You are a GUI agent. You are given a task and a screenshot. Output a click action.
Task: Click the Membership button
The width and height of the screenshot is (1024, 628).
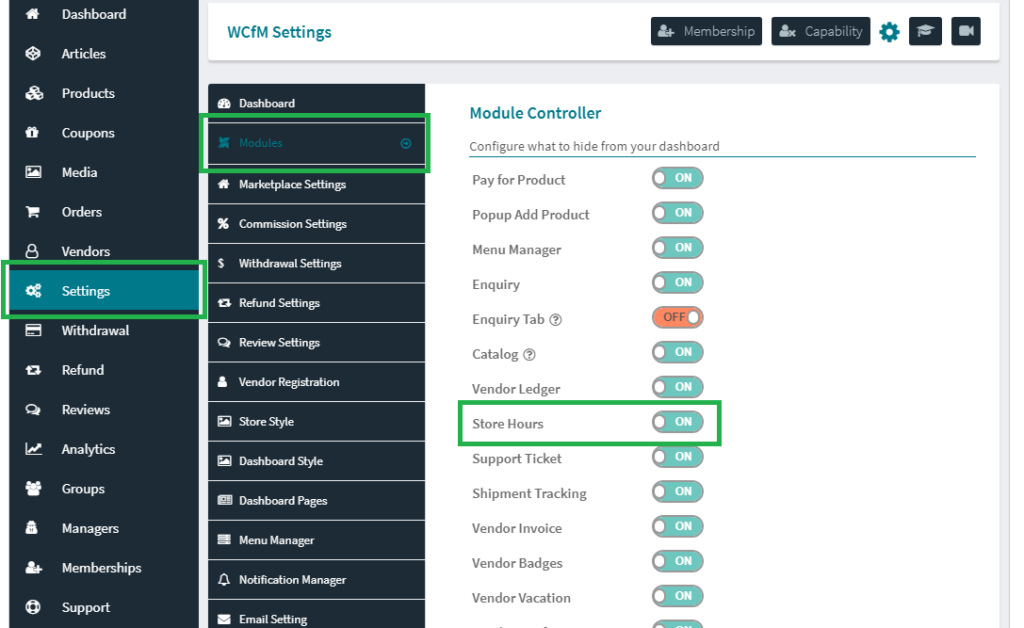click(706, 31)
